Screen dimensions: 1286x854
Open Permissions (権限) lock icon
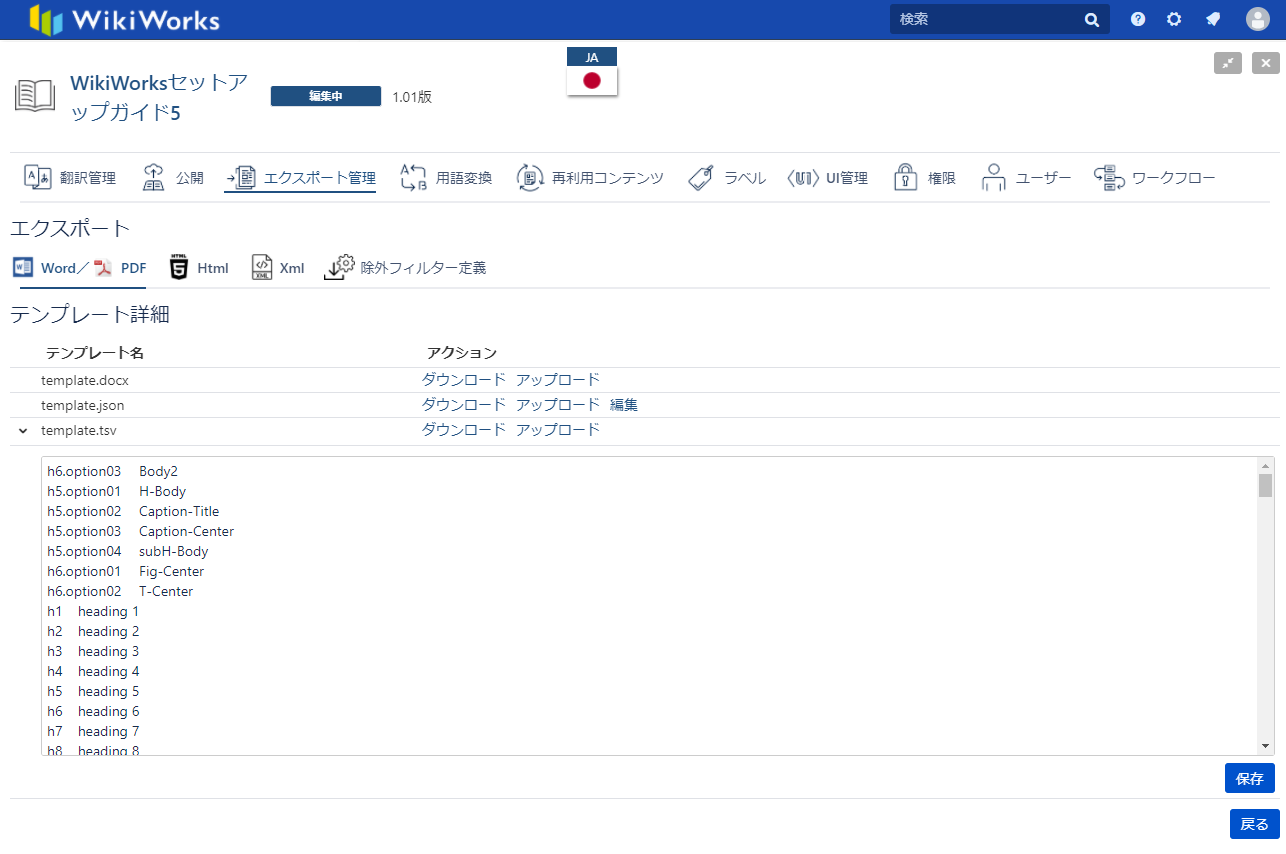905,178
